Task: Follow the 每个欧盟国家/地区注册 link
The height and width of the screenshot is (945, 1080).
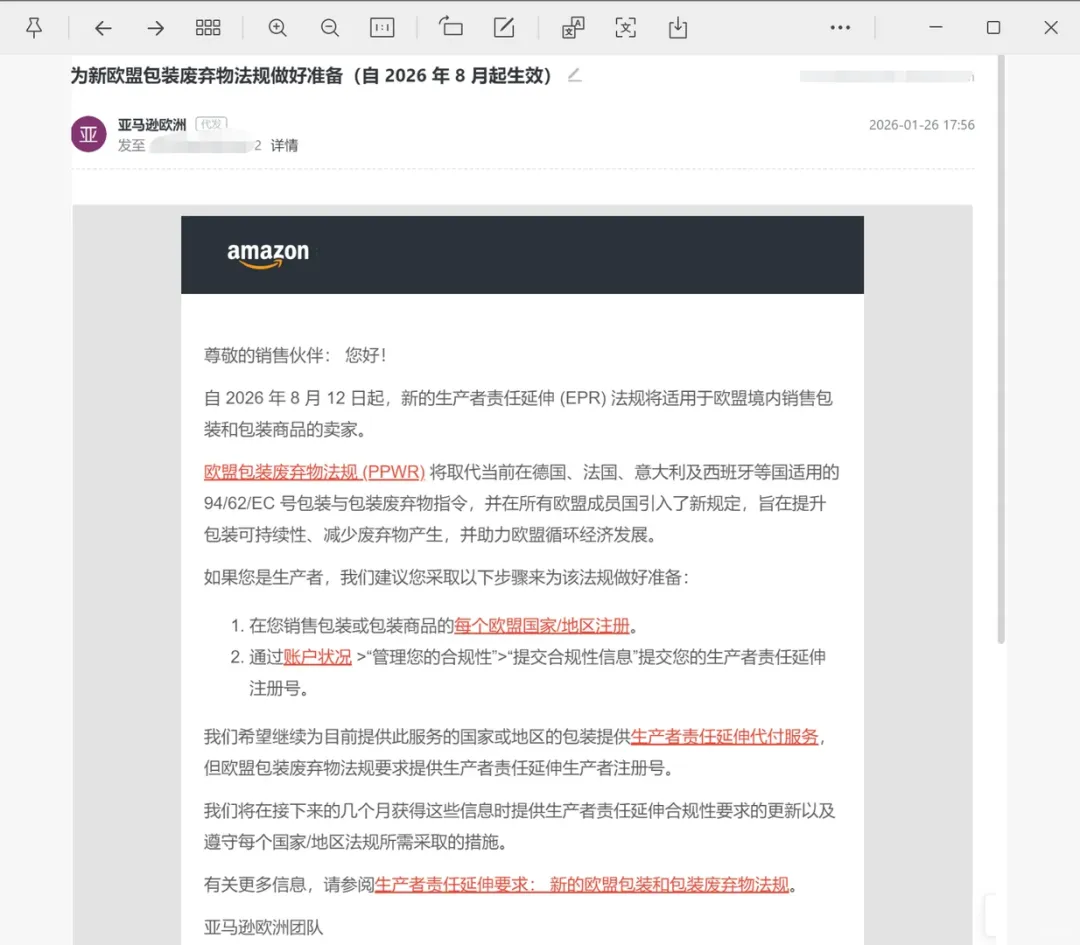Action: tap(542, 626)
